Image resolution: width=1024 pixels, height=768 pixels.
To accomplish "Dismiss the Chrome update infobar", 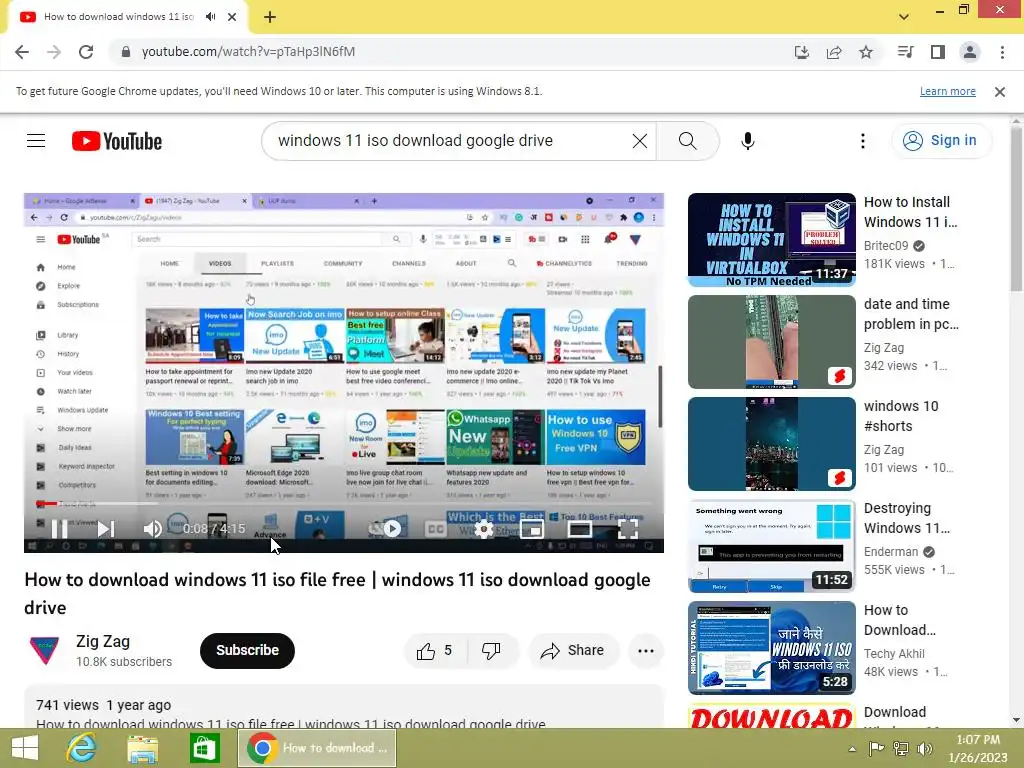I will pyautogui.click(x=1000, y=92).
